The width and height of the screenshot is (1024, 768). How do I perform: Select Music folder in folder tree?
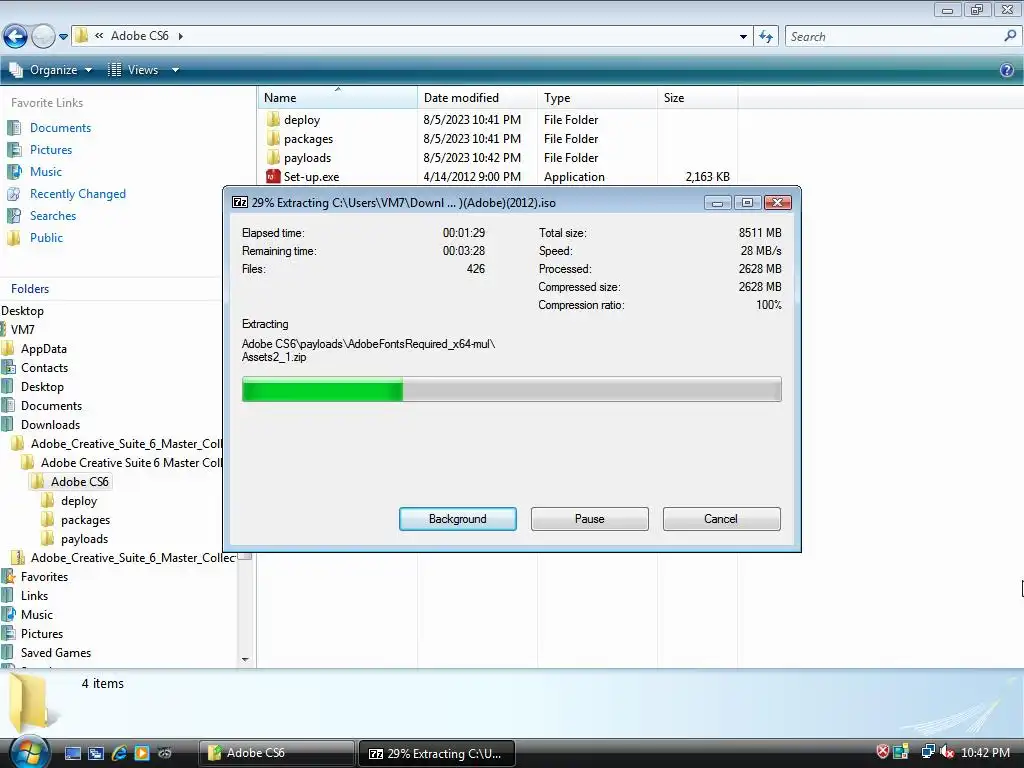click(x=37, y=615)
